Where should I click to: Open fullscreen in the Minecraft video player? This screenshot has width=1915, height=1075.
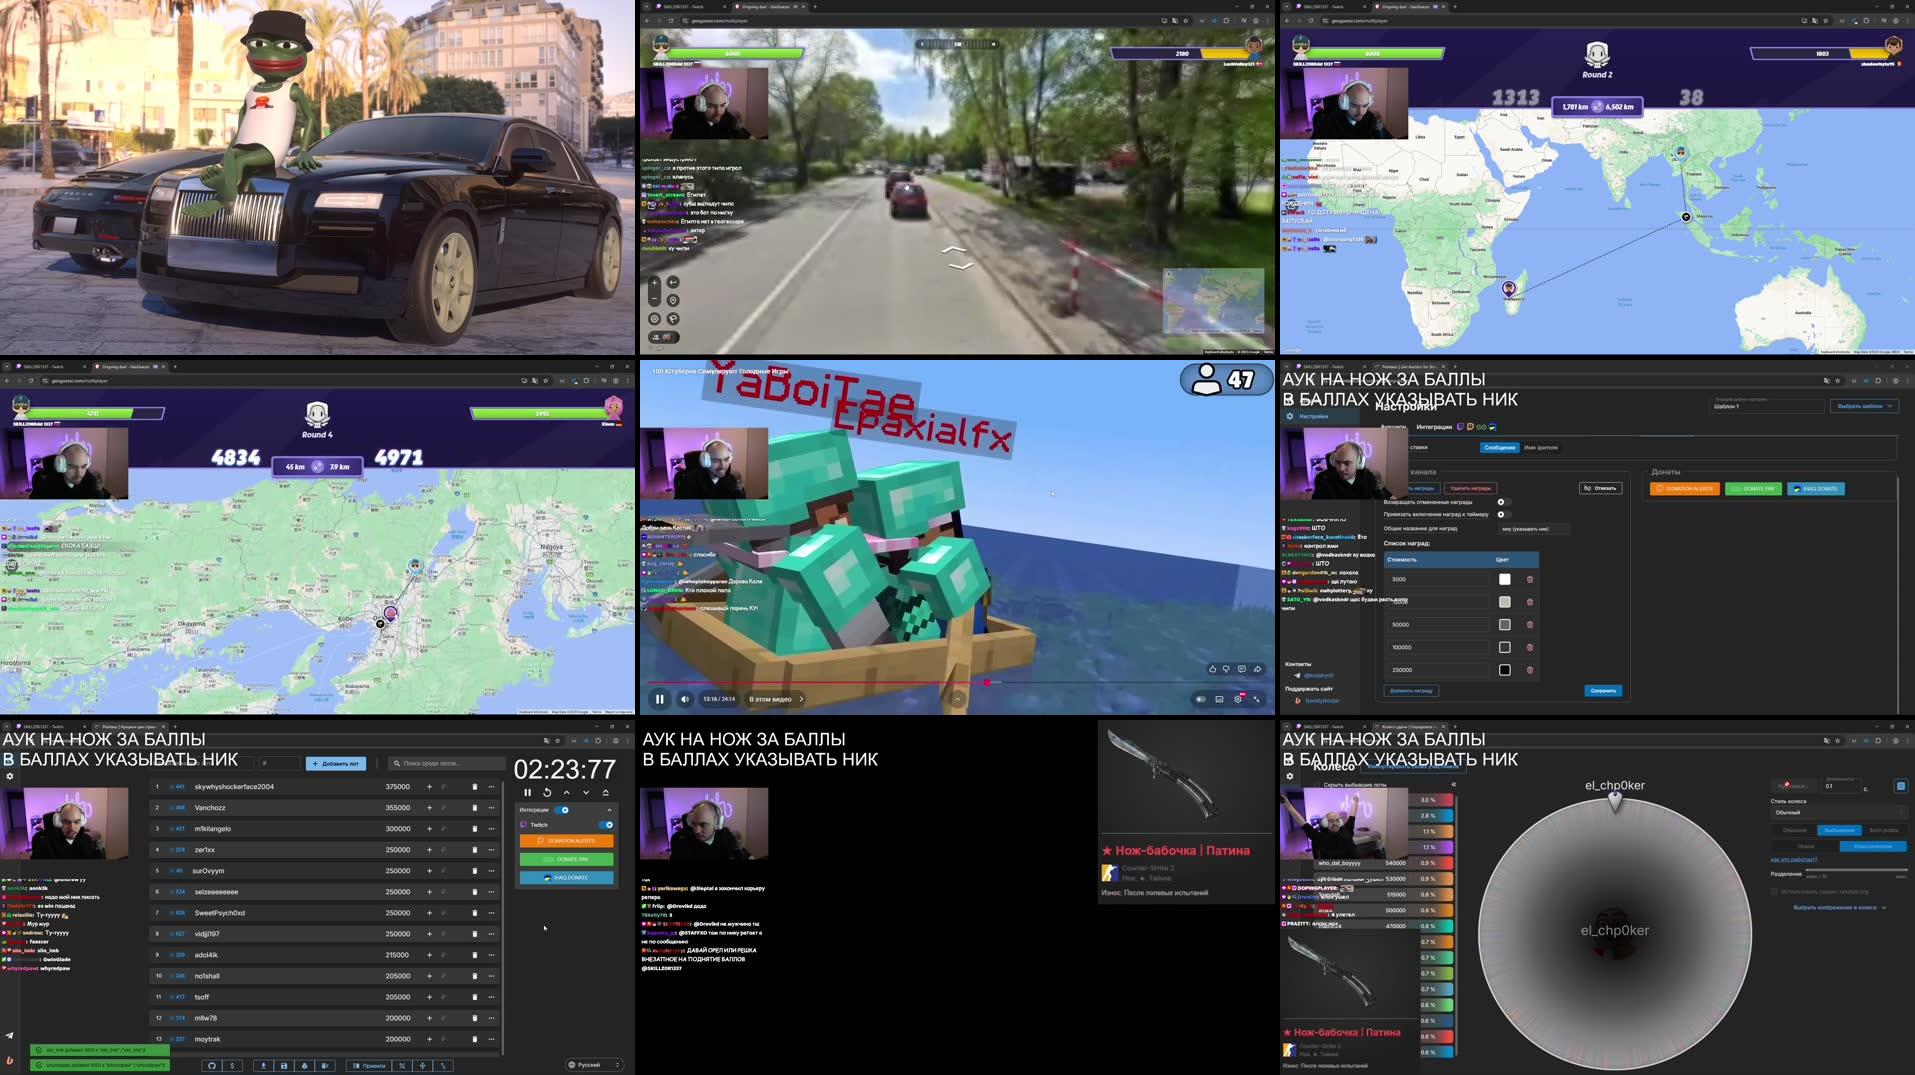coord(1257,699)
